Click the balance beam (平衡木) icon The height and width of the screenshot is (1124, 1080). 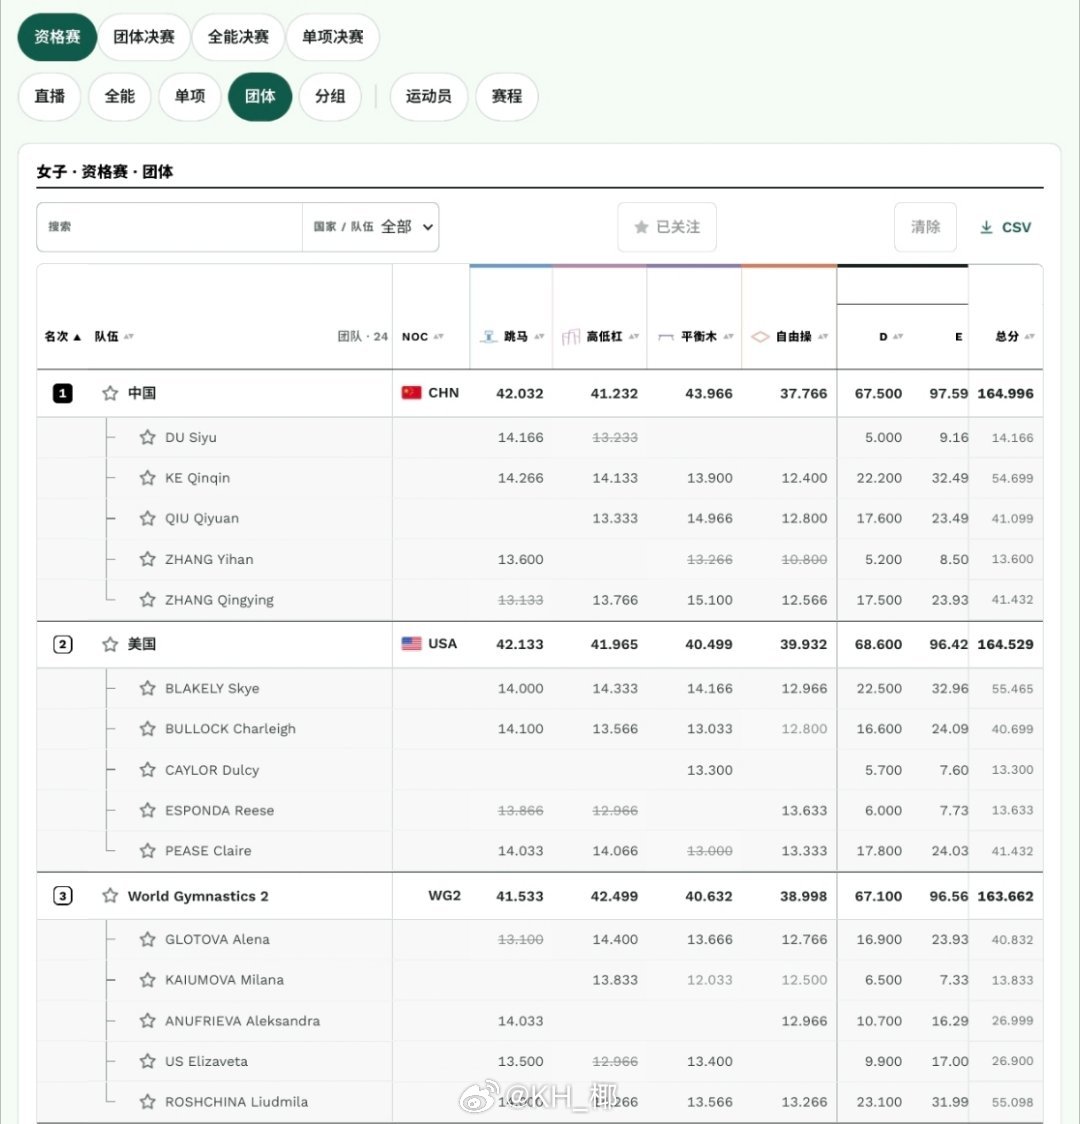tap(666, 336)
